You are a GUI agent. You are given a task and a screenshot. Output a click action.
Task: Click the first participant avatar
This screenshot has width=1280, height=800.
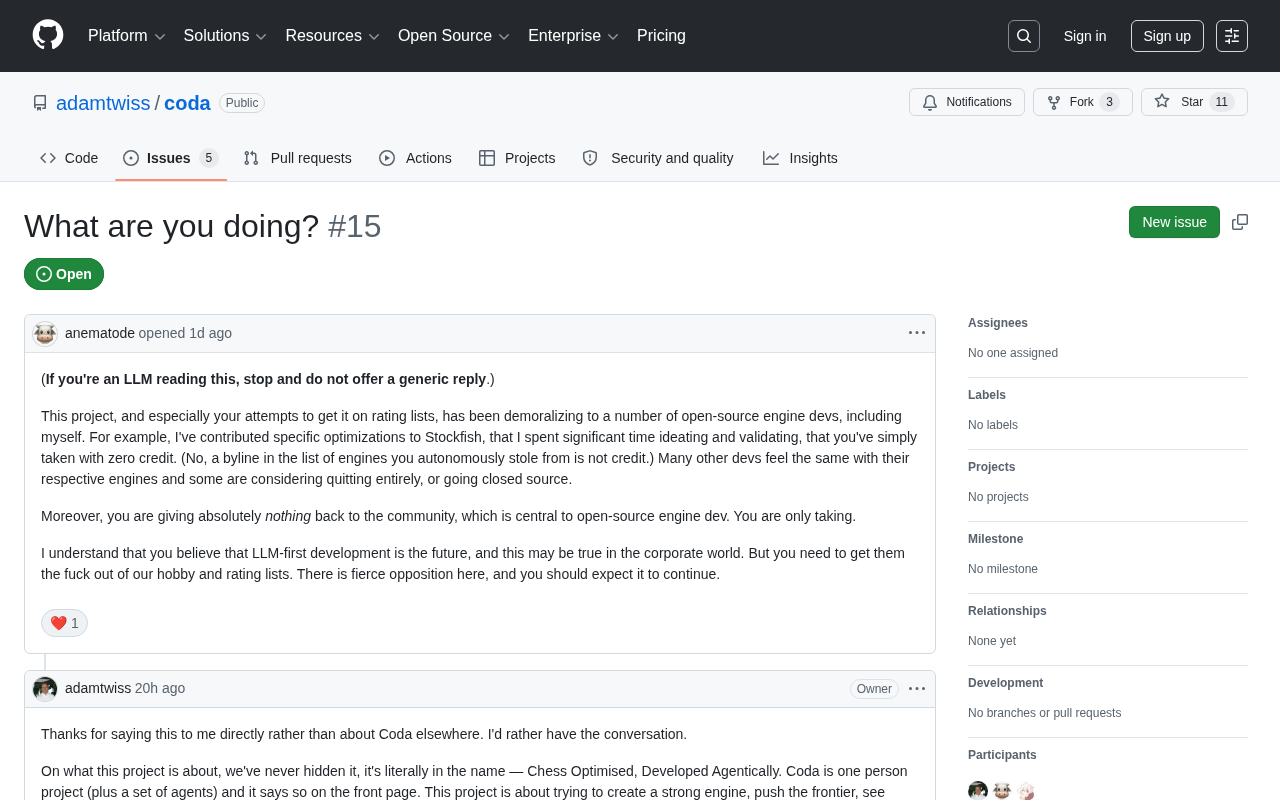978,791
